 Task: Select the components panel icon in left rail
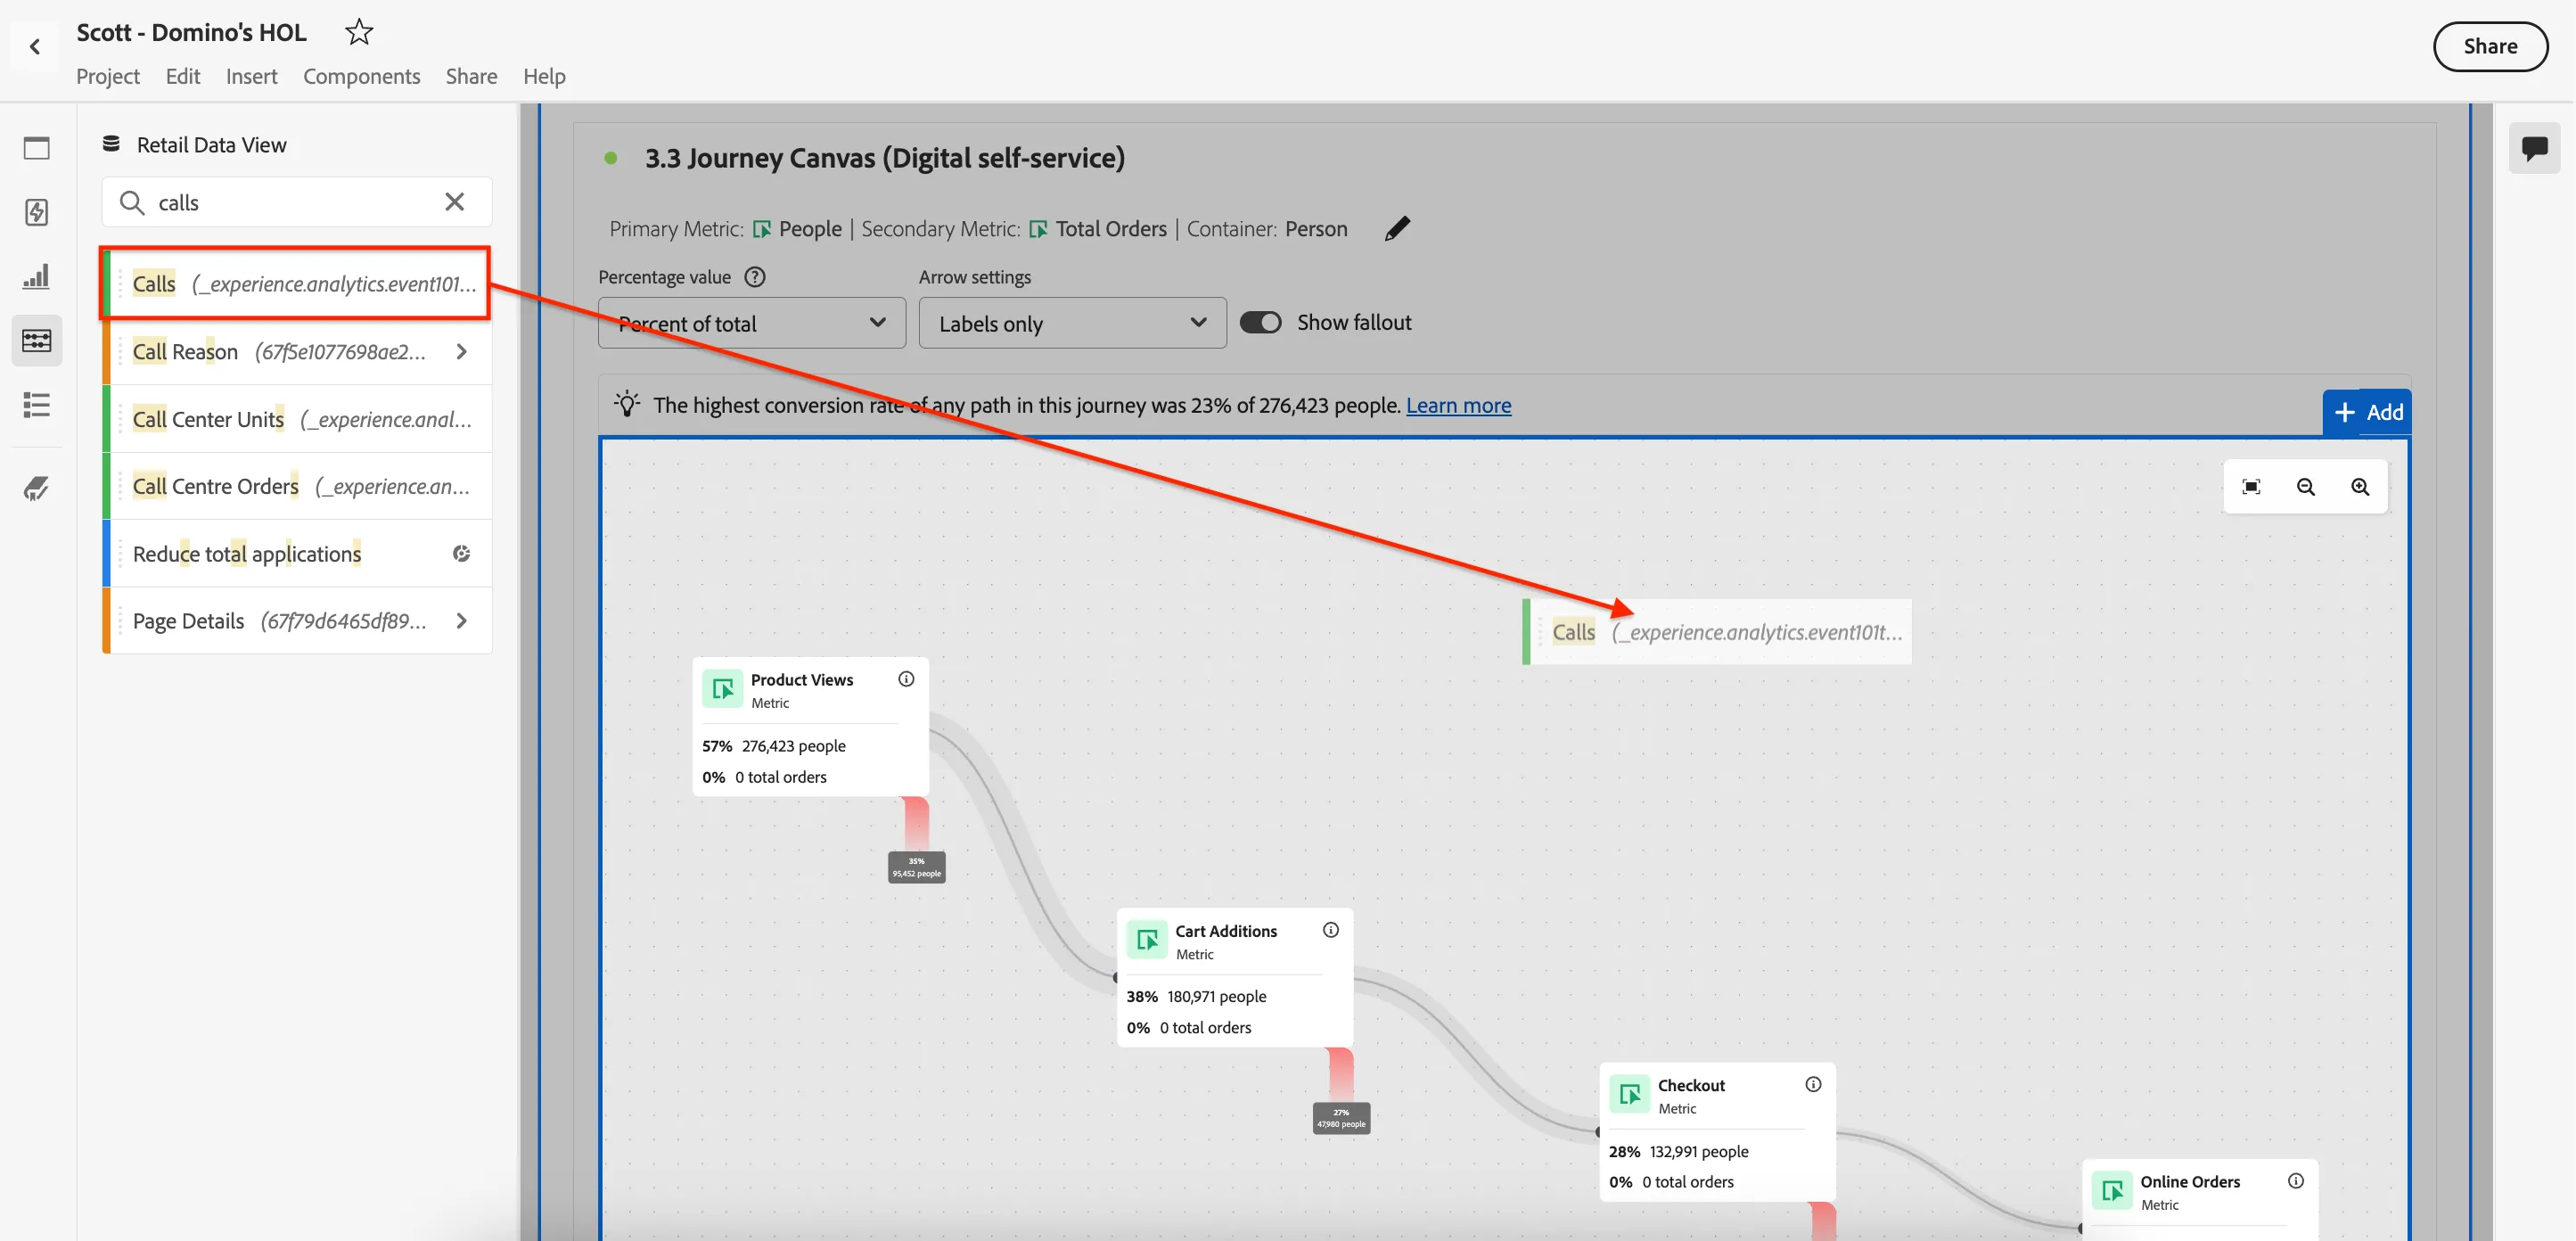37,341
